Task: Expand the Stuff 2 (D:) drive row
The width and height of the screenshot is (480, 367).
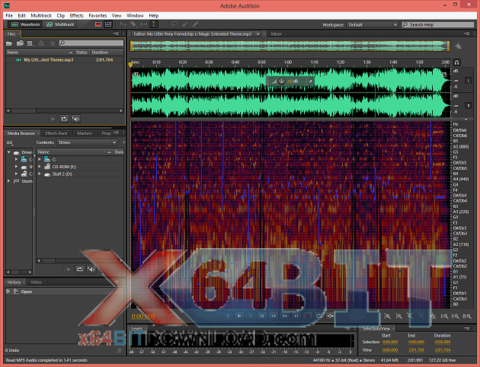Action: click(x=39, y=174)
